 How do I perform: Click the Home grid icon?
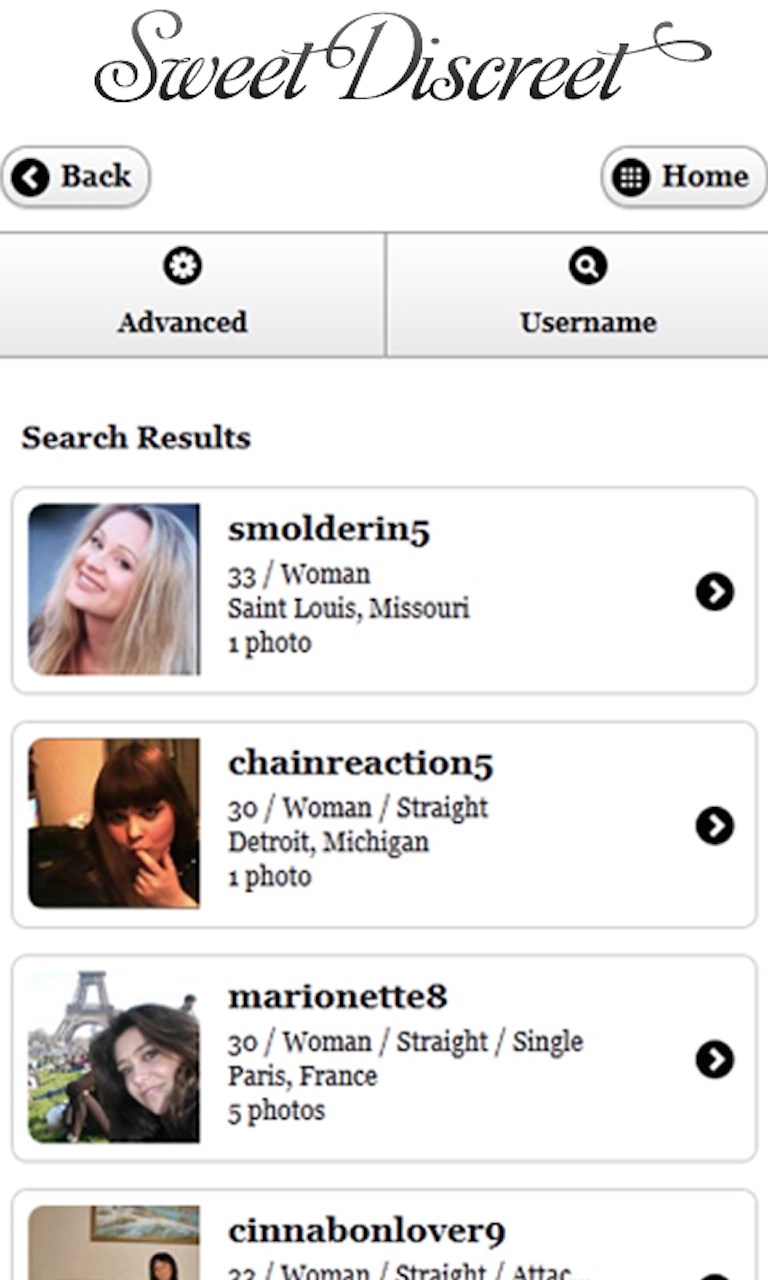pyautogui.click(x=630, y=178)
